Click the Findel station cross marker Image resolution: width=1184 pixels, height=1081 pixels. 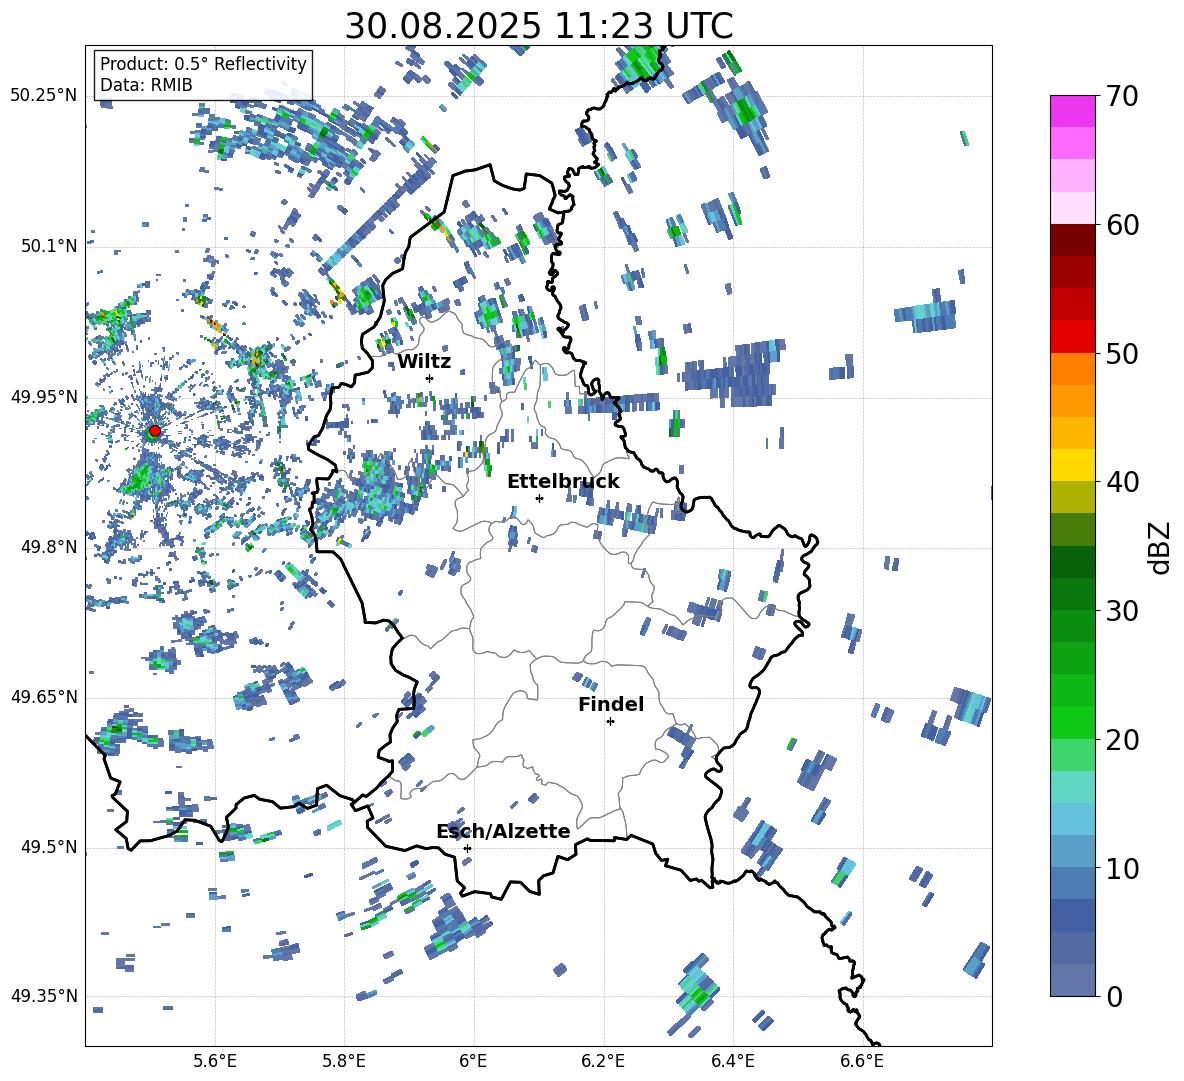(610, 722)
